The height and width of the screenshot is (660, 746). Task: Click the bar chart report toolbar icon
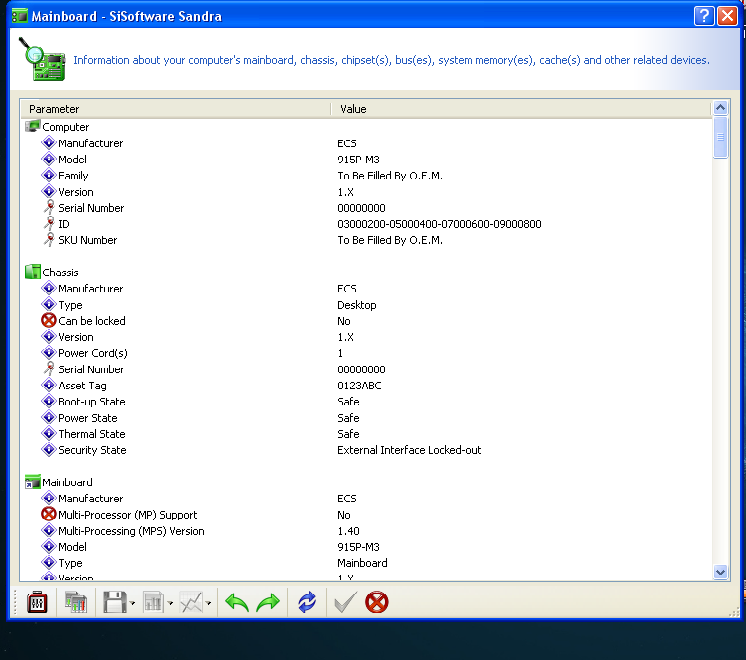(x=153, y=602)
